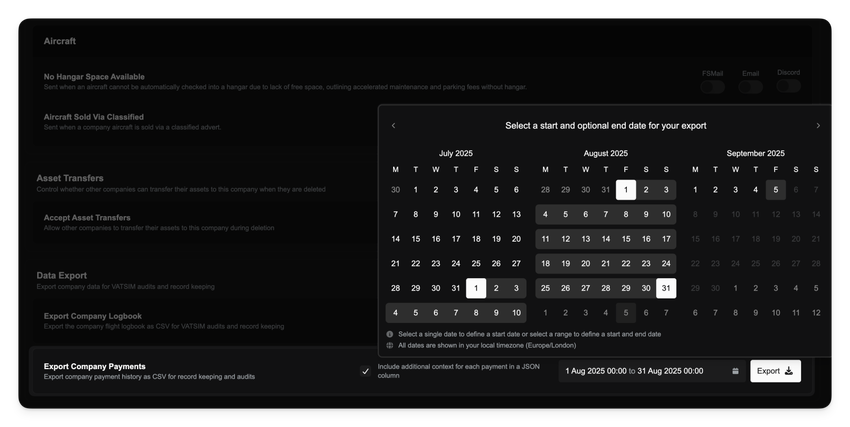Uncheck the include additional JSON context checkbox
This screenshot has width=850, height=427.
click(365, 371)
